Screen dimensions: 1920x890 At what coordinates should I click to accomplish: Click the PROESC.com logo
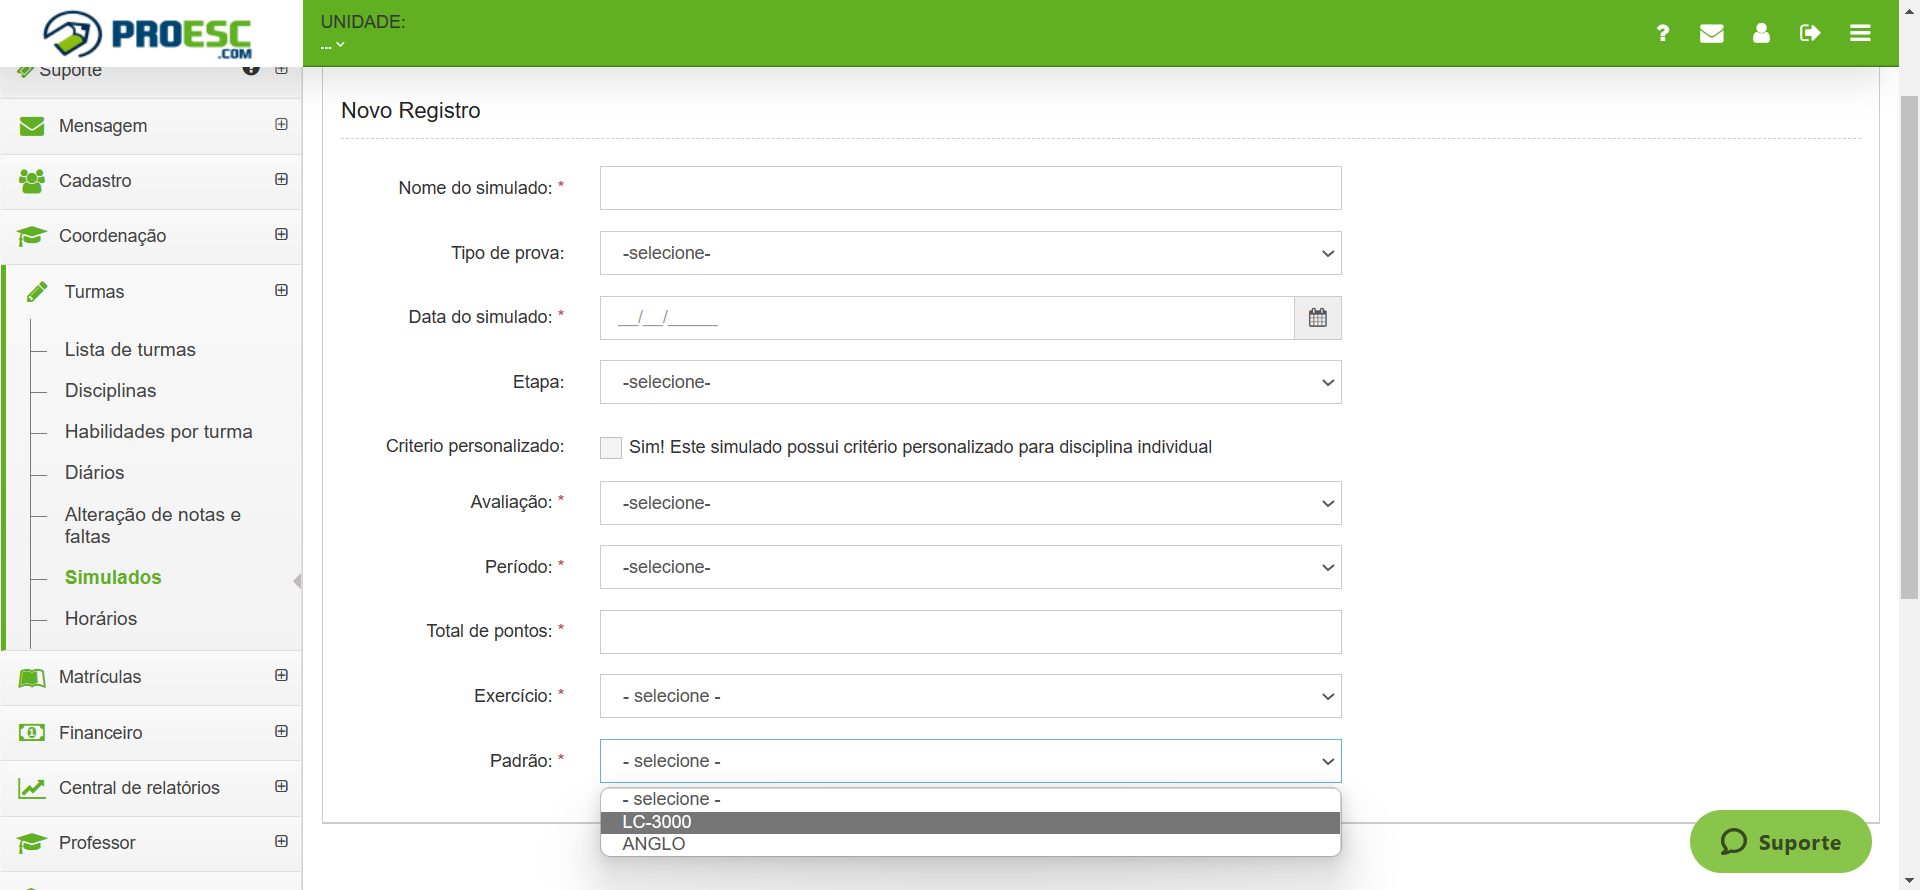click(x=148, y=35)
